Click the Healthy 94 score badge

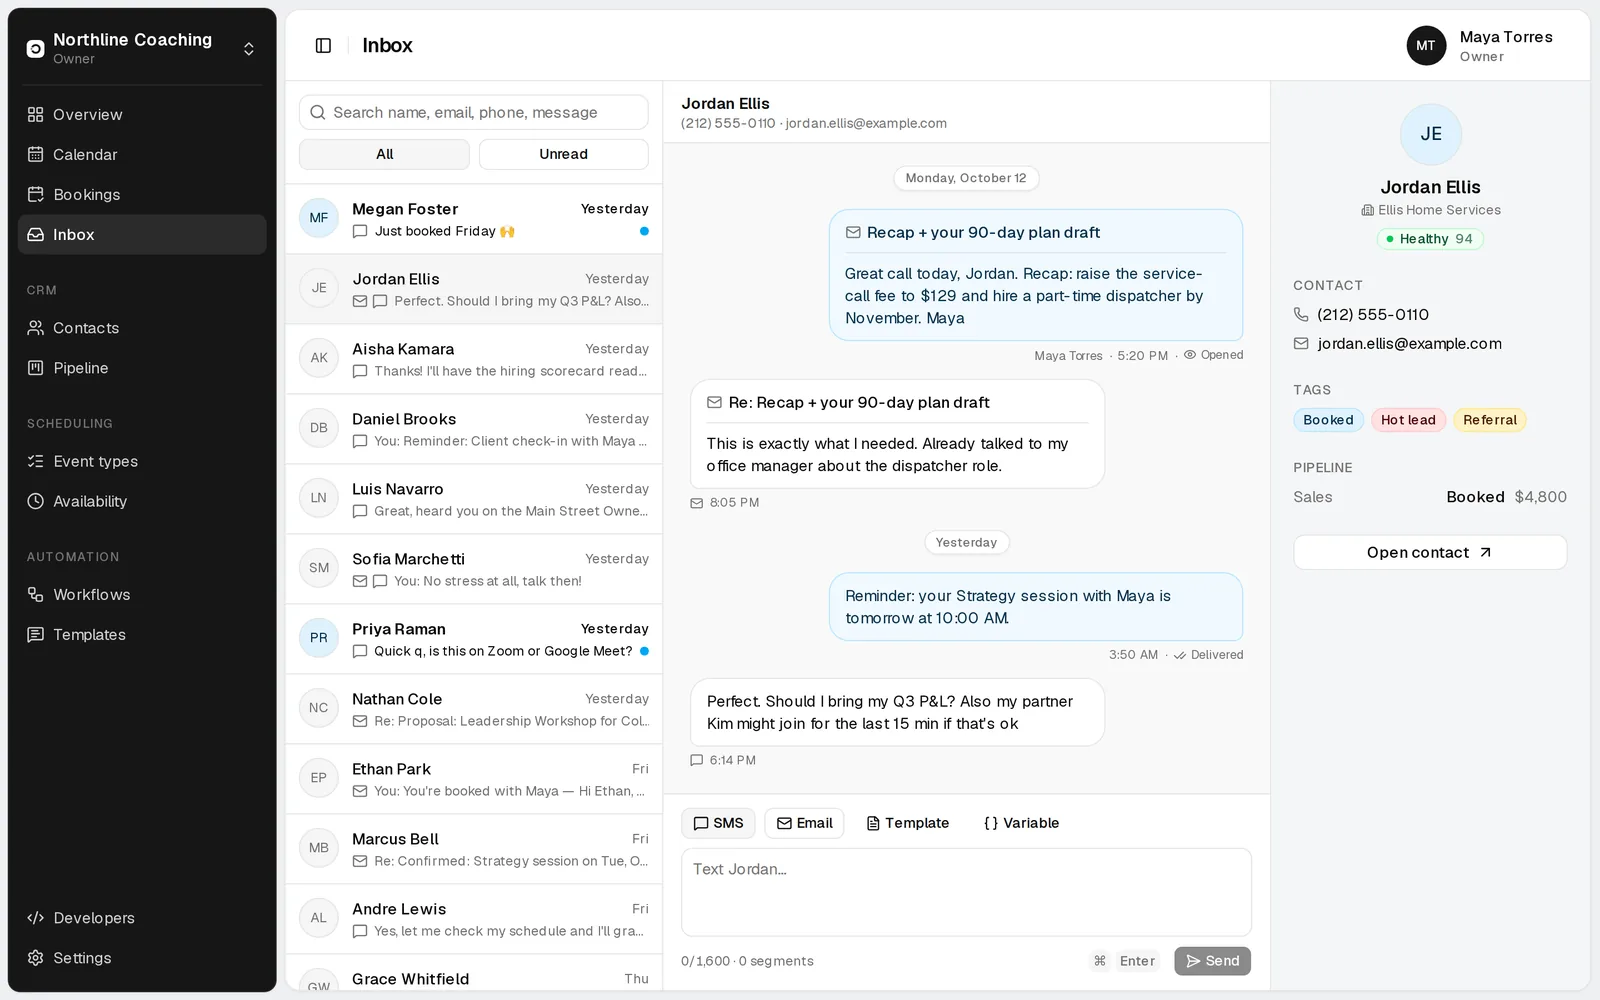coord(1430,239)
